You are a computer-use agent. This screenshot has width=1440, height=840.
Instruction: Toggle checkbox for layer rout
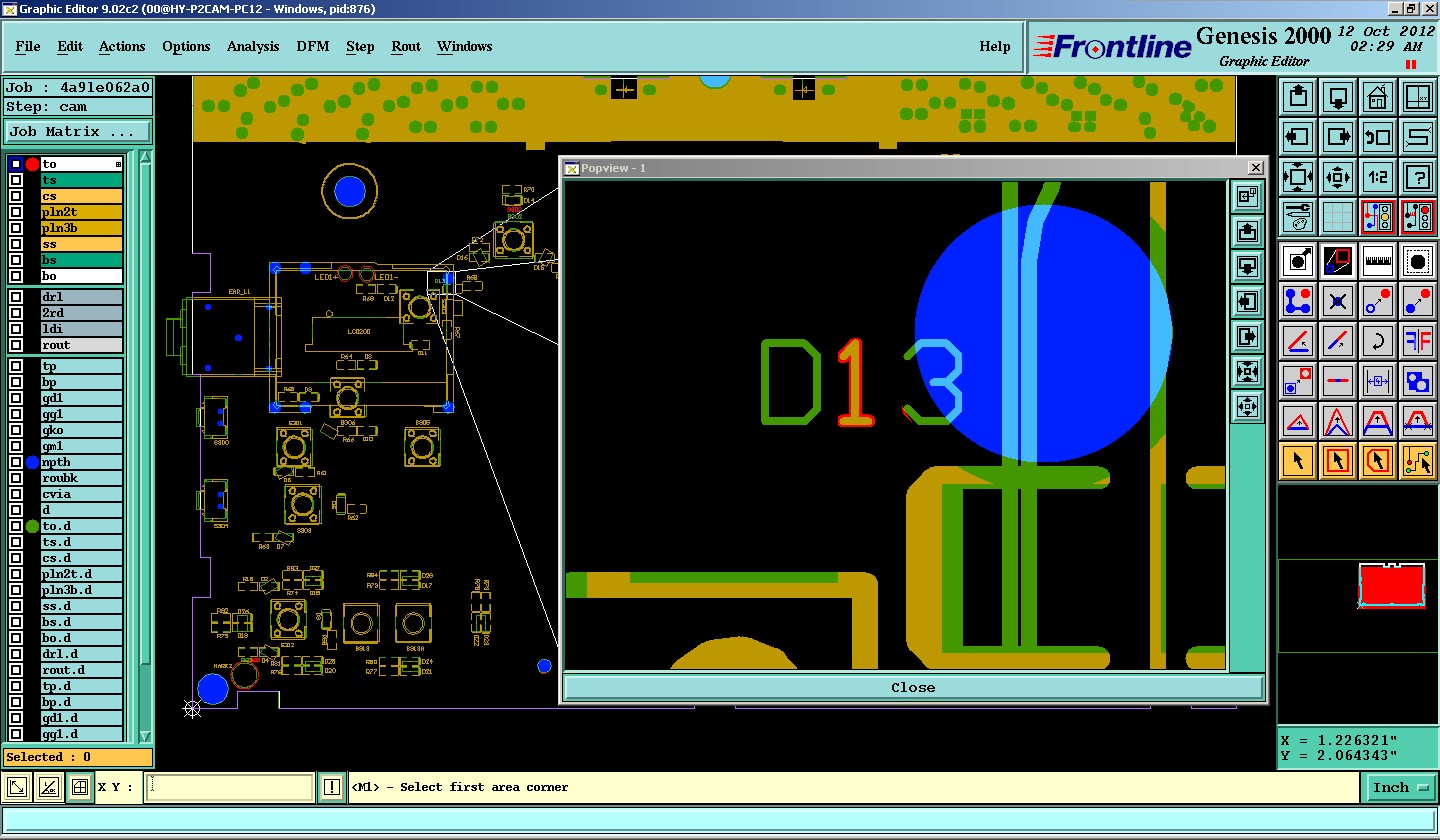(x=16, y=345)
